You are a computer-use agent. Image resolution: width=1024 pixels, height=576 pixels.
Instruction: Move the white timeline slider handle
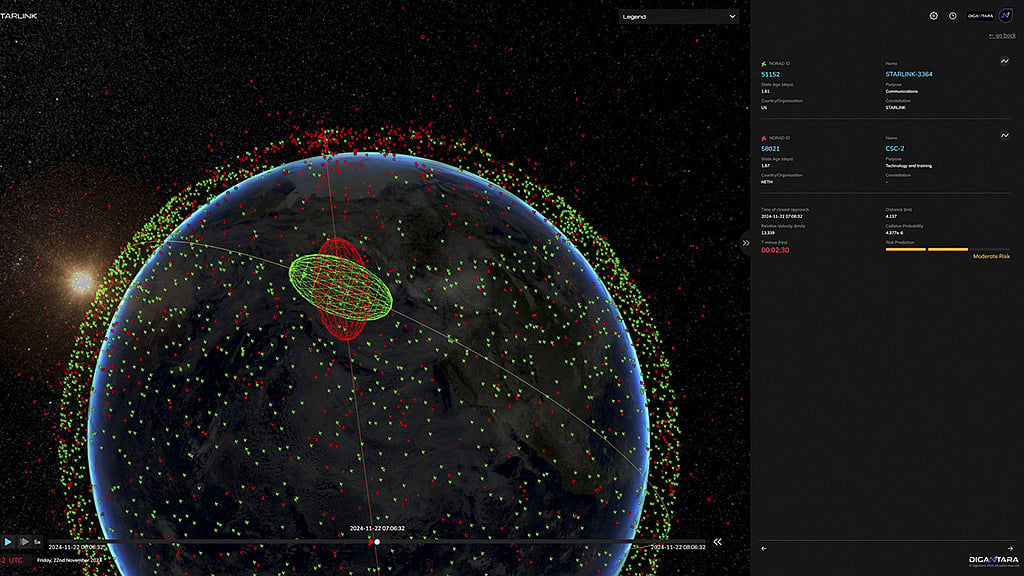pos(377,541)
